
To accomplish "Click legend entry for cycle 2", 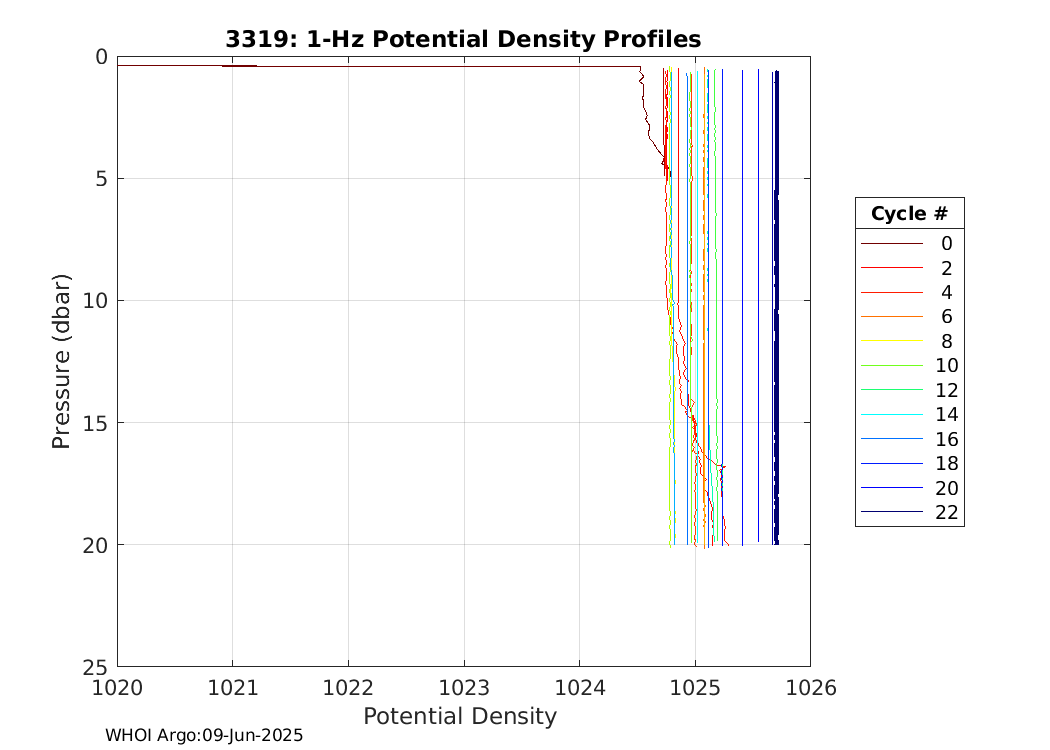I will [909, 269].
